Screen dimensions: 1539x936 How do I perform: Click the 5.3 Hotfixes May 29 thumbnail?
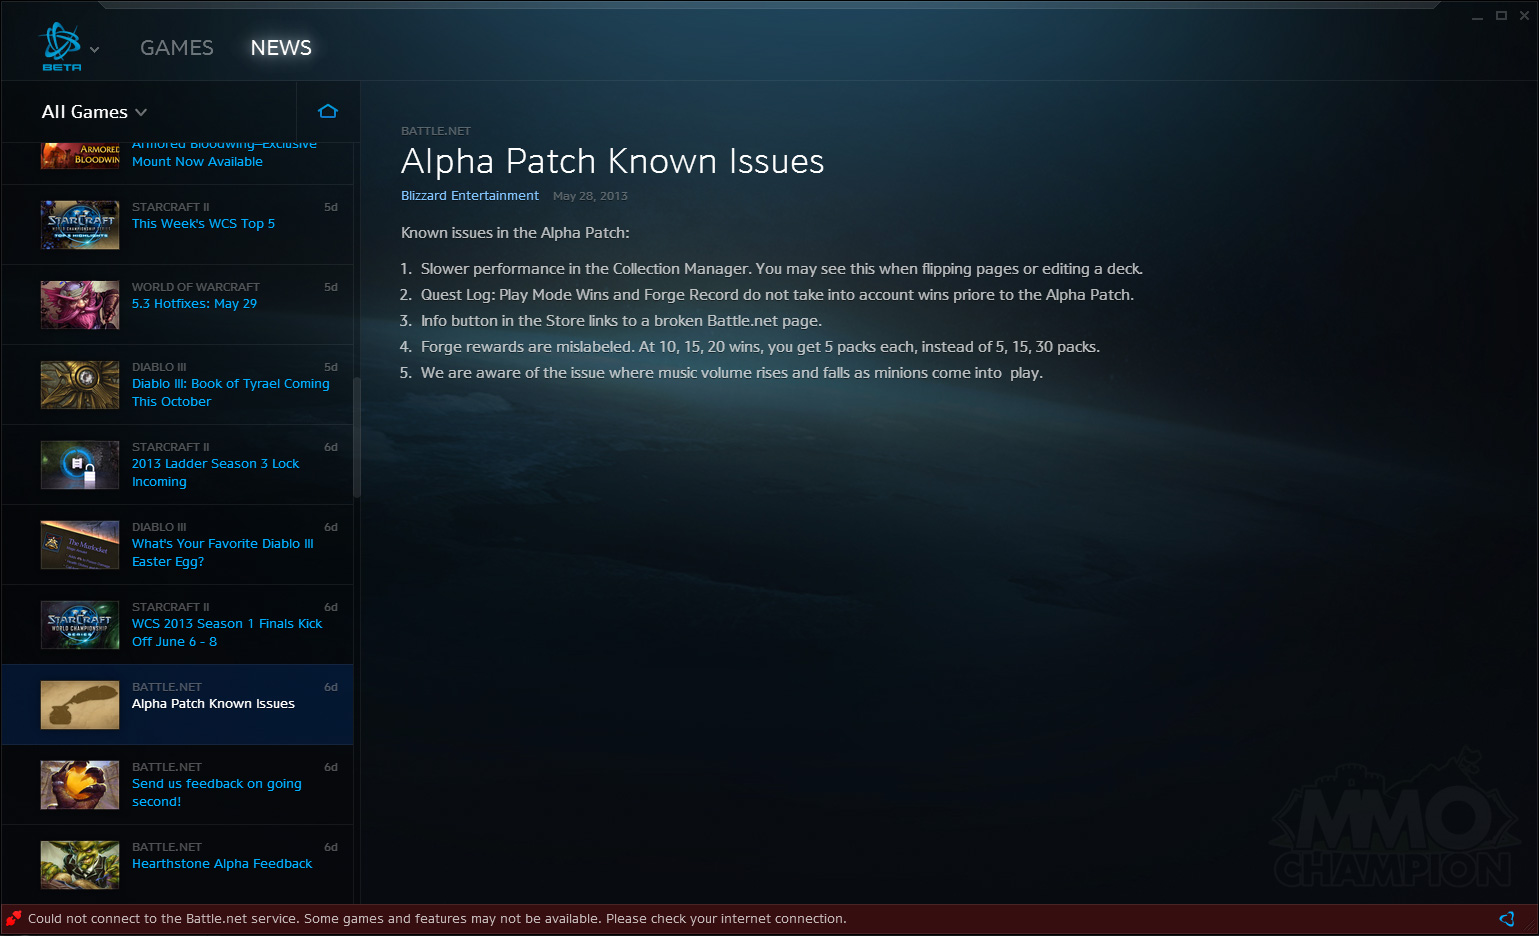pos(80,305)
